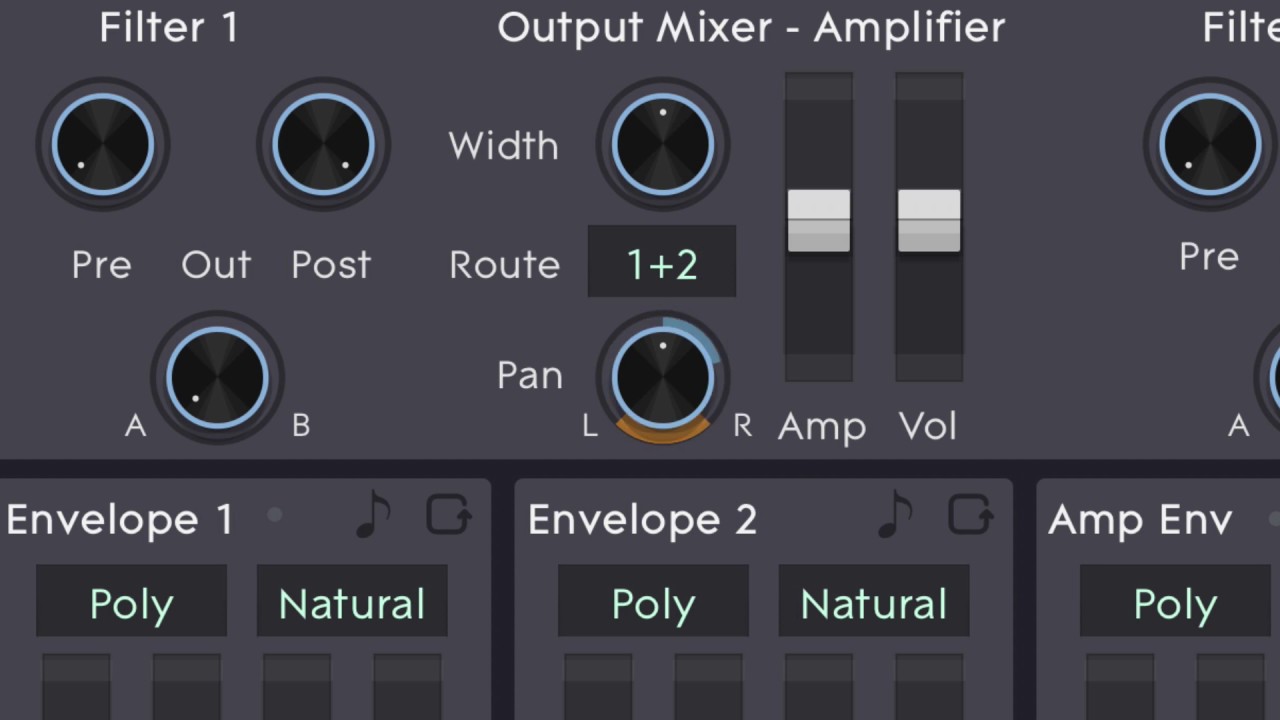Open Amp Env Poly mode dropdown
1280x720 pixels.
click(x=1175, y=601)
